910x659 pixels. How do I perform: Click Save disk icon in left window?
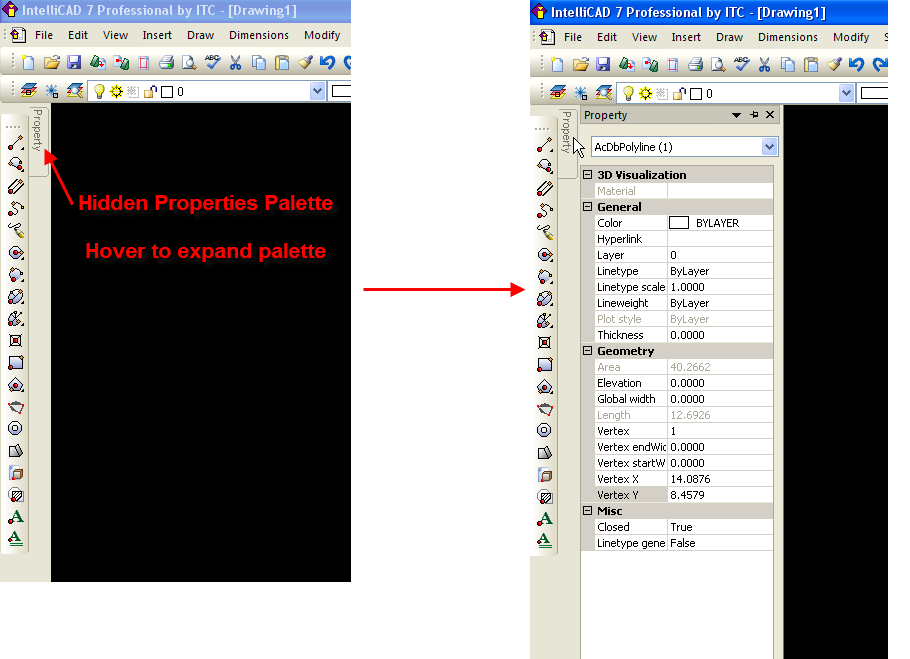tap(74, 62)
